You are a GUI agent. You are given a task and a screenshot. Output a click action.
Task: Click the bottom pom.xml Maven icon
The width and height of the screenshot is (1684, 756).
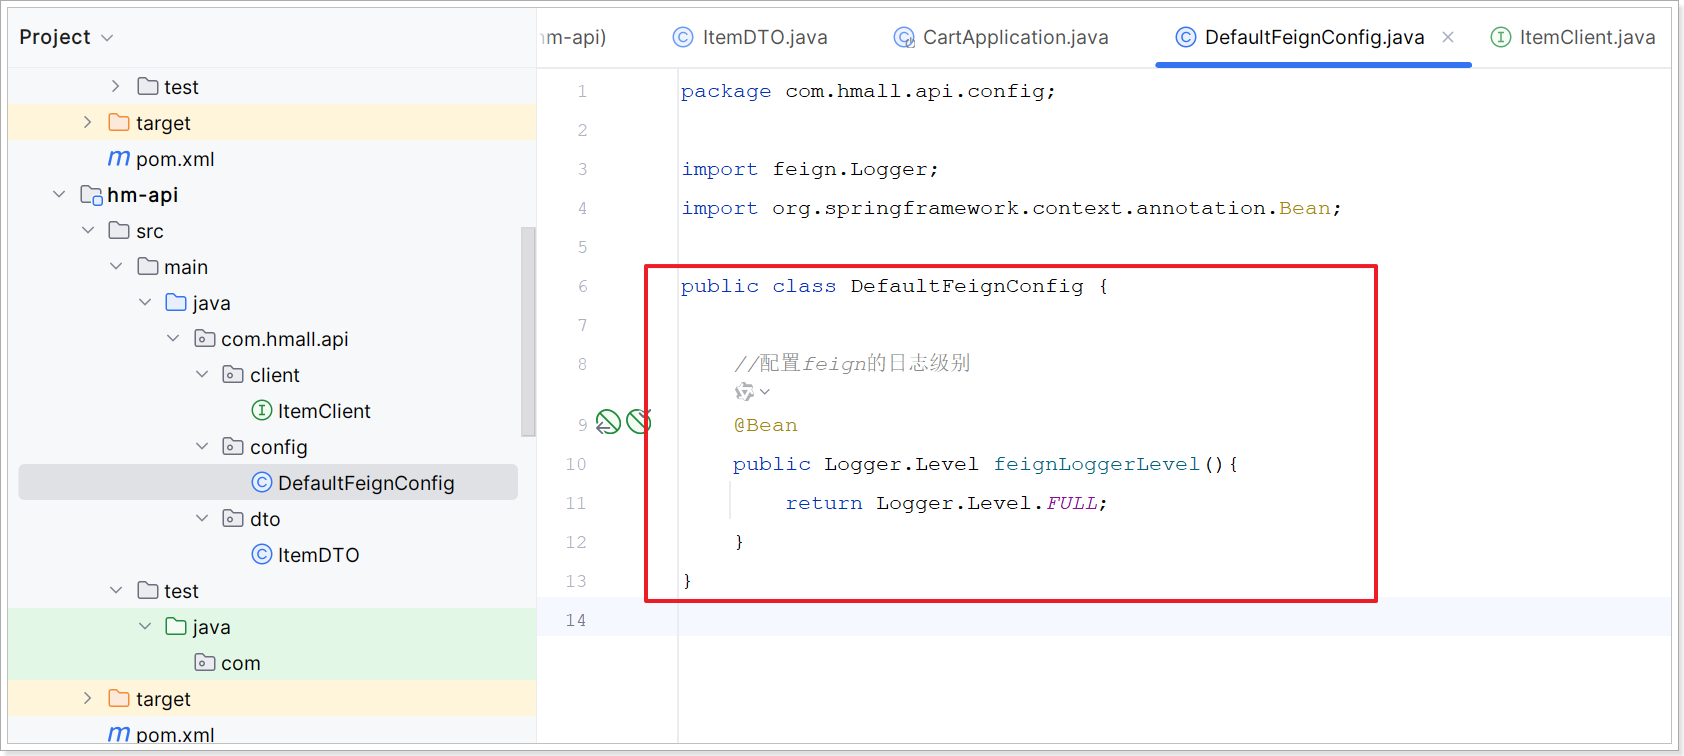click(x=119, y=734)
